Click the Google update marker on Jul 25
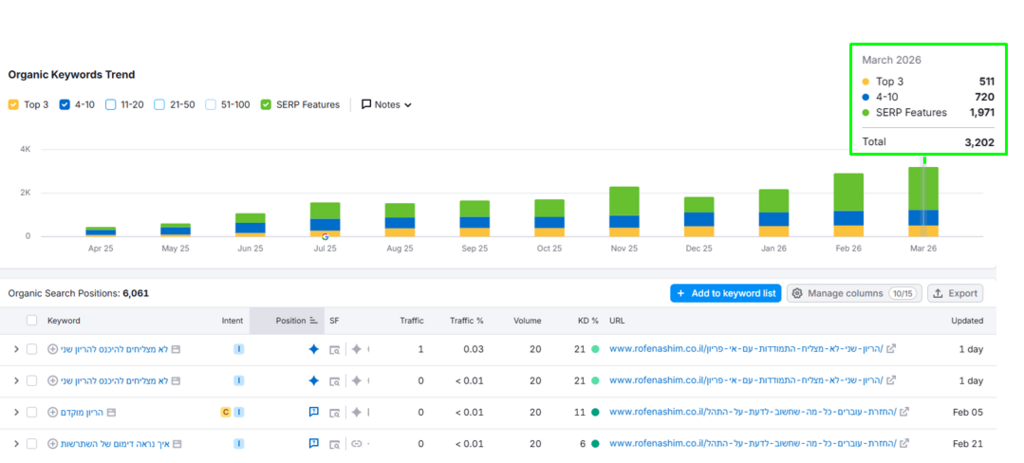 [x=324, y=236]
